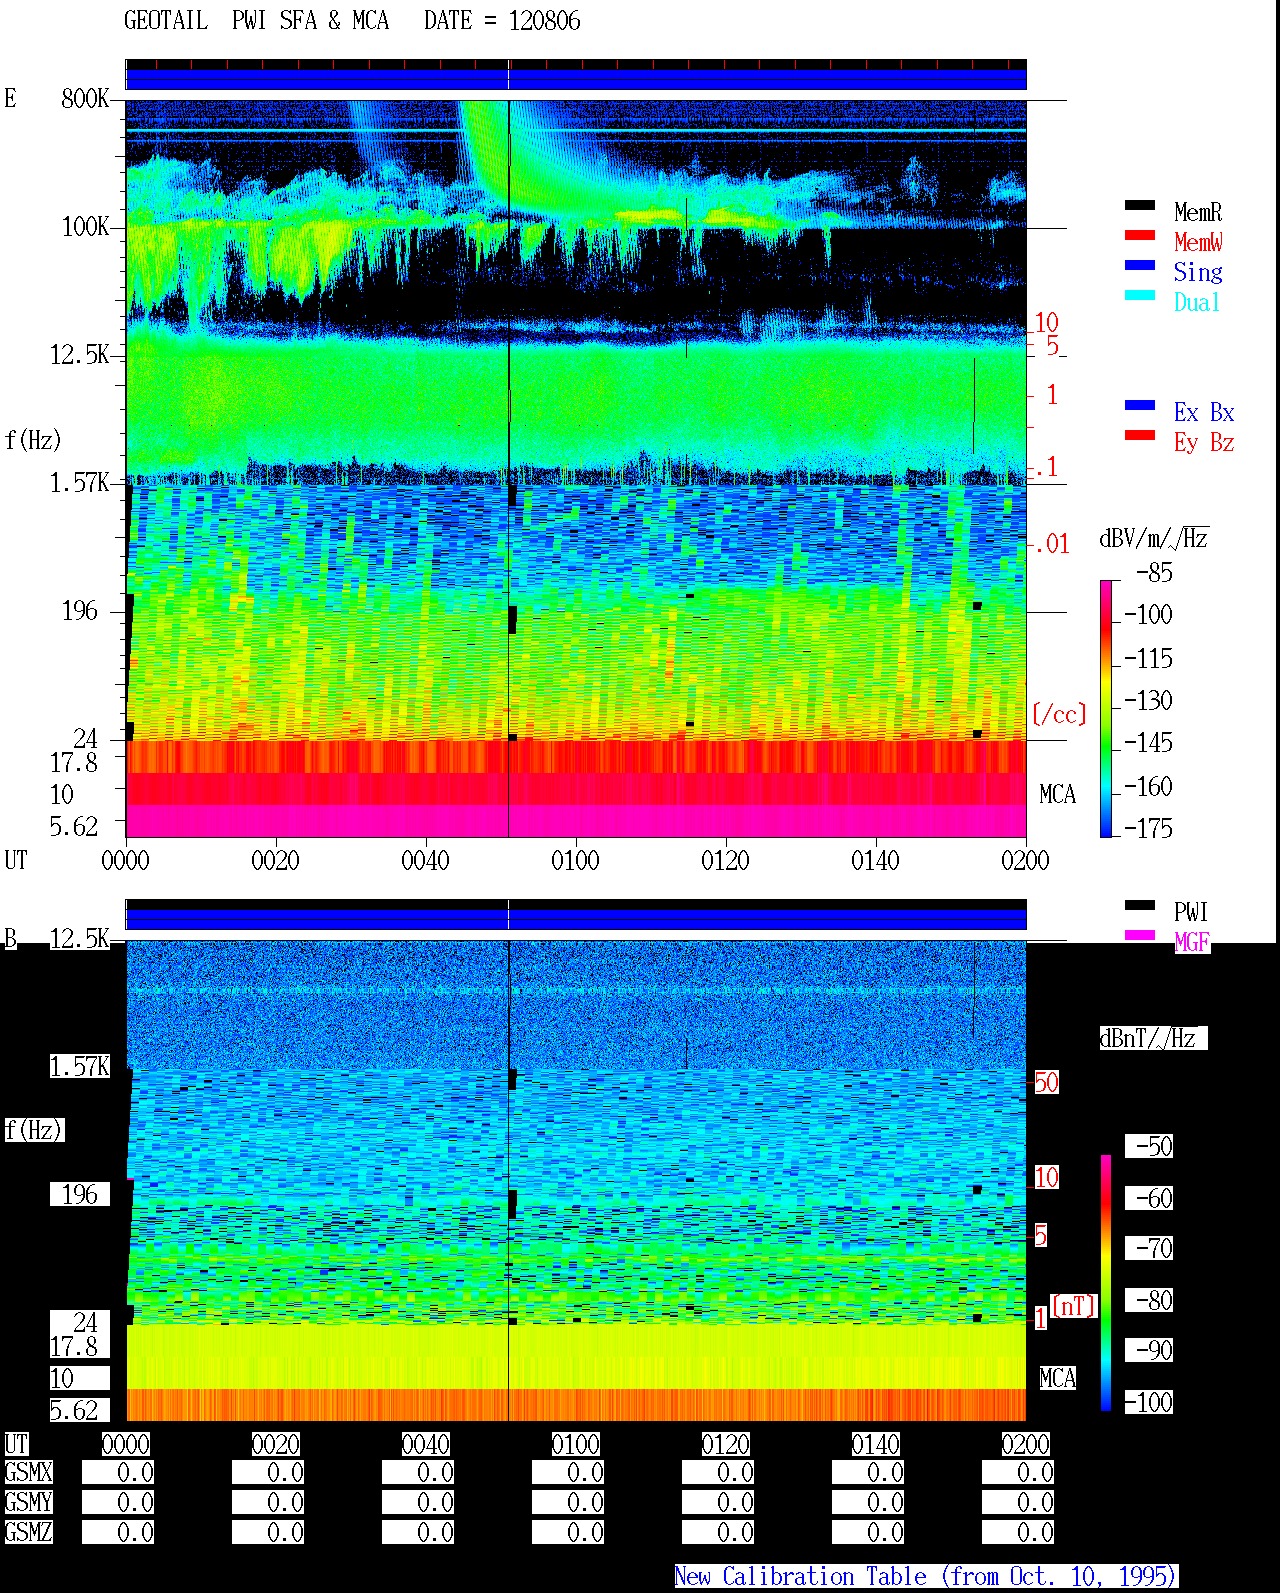Click the black PWI legend swatch
This screenshot has width=1280, height=1593.
pos(1139,905)
